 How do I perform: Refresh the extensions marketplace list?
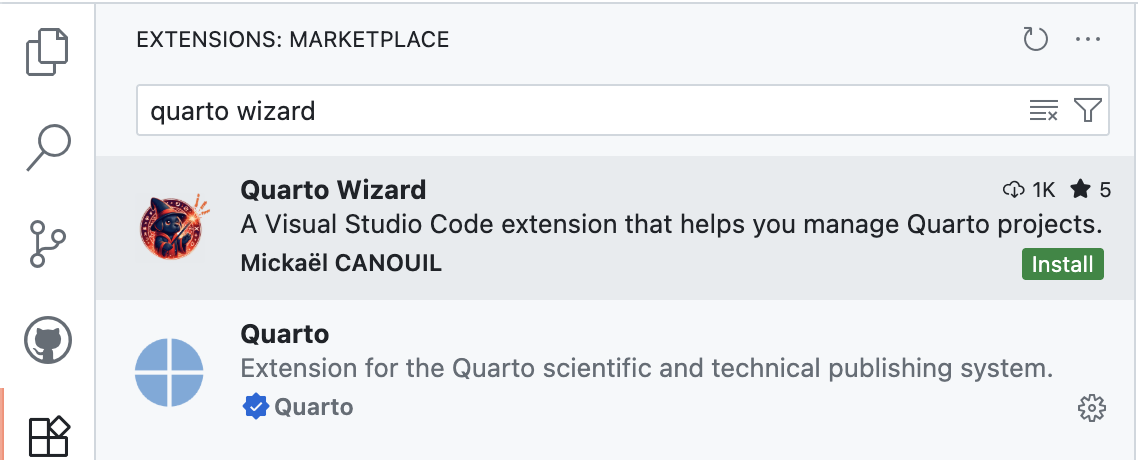click(1035, 40)
